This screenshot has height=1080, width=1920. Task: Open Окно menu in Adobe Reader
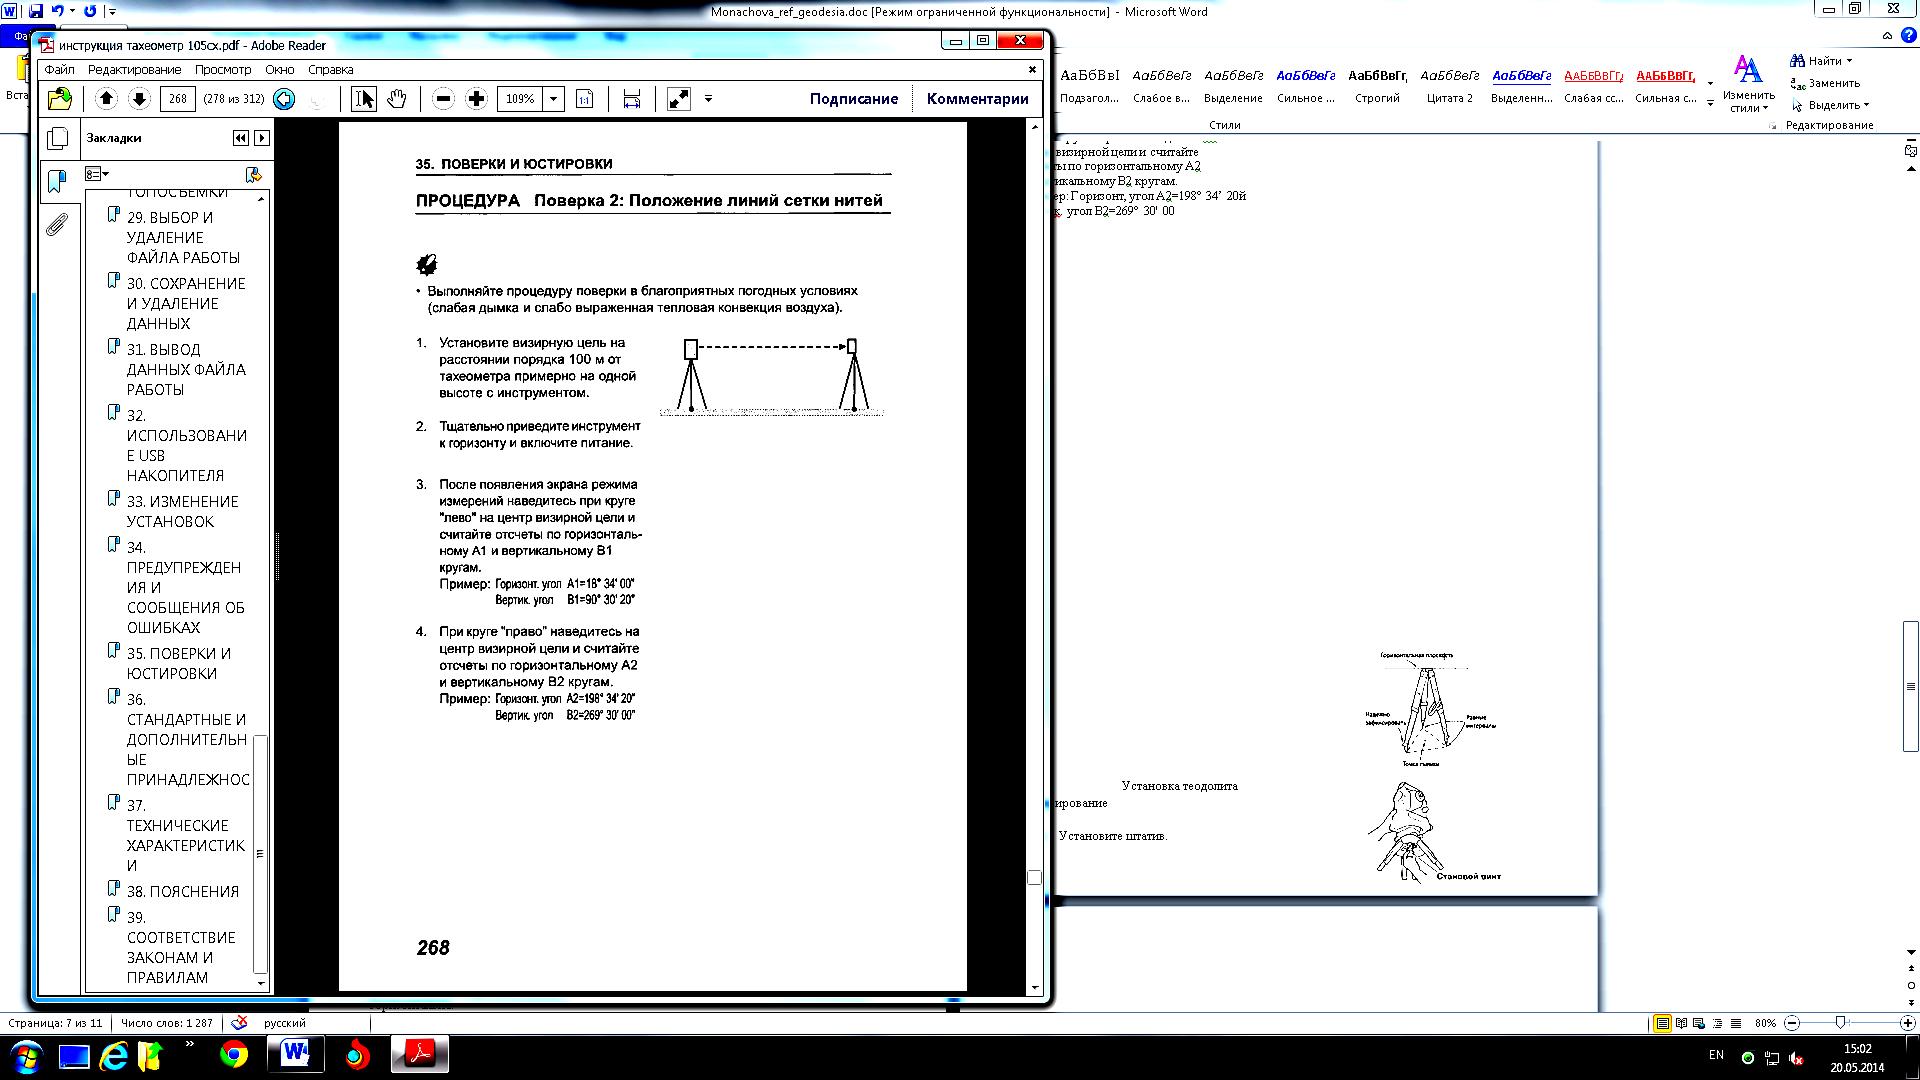pos(279,70)
